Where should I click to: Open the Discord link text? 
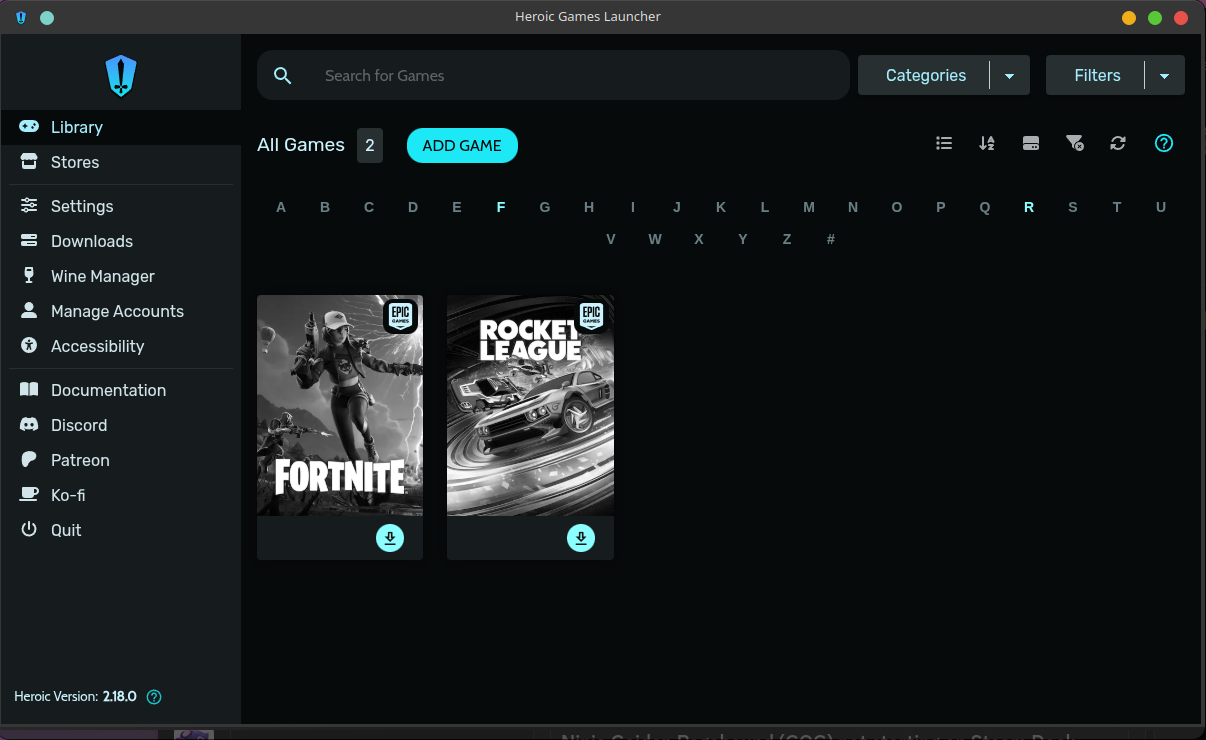click(79, 425)
